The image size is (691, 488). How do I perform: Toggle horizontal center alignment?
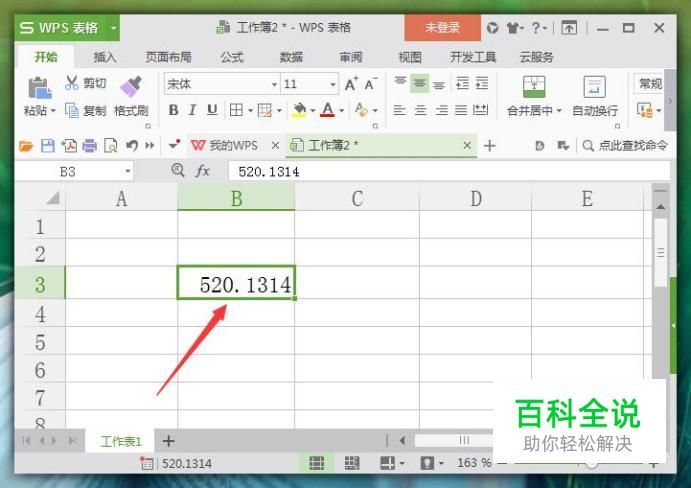[x=420, y=110]
